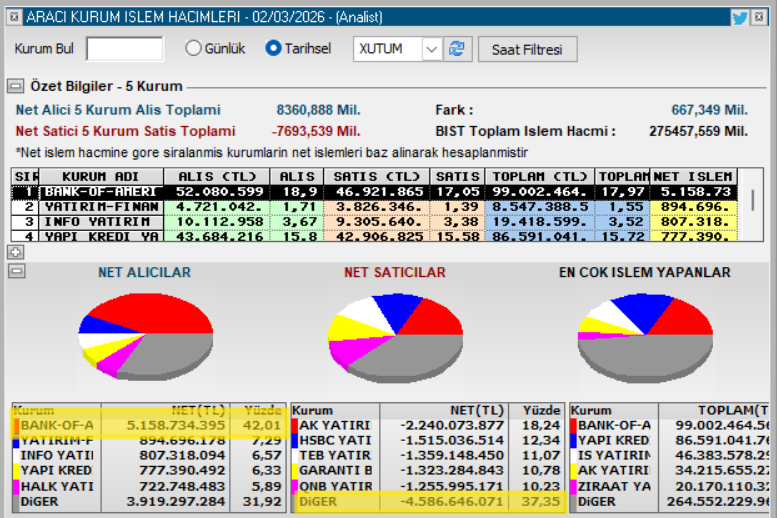Open the XUTUM index dropdown
The width and height of the screenshot is (777, 518).
point(432,49)
